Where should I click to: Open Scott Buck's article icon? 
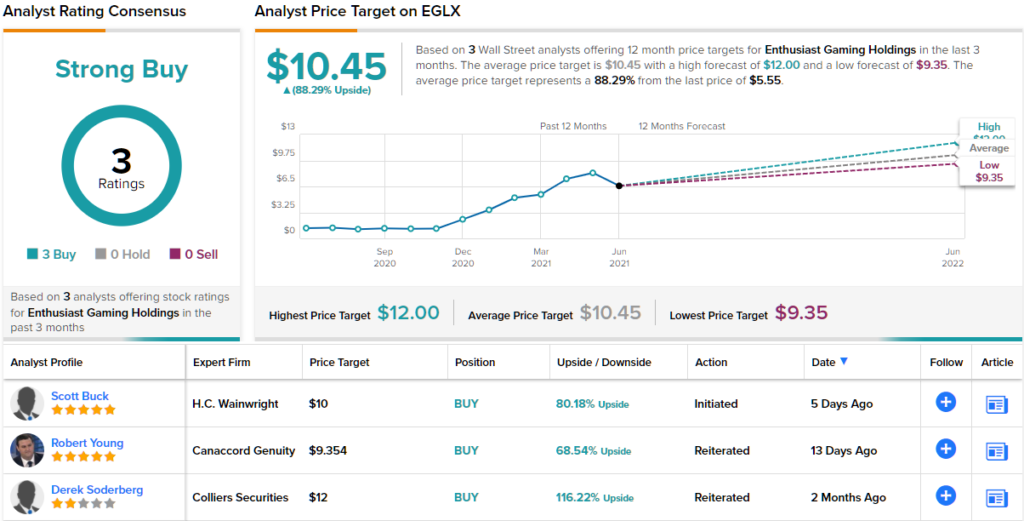click(996, 404)
